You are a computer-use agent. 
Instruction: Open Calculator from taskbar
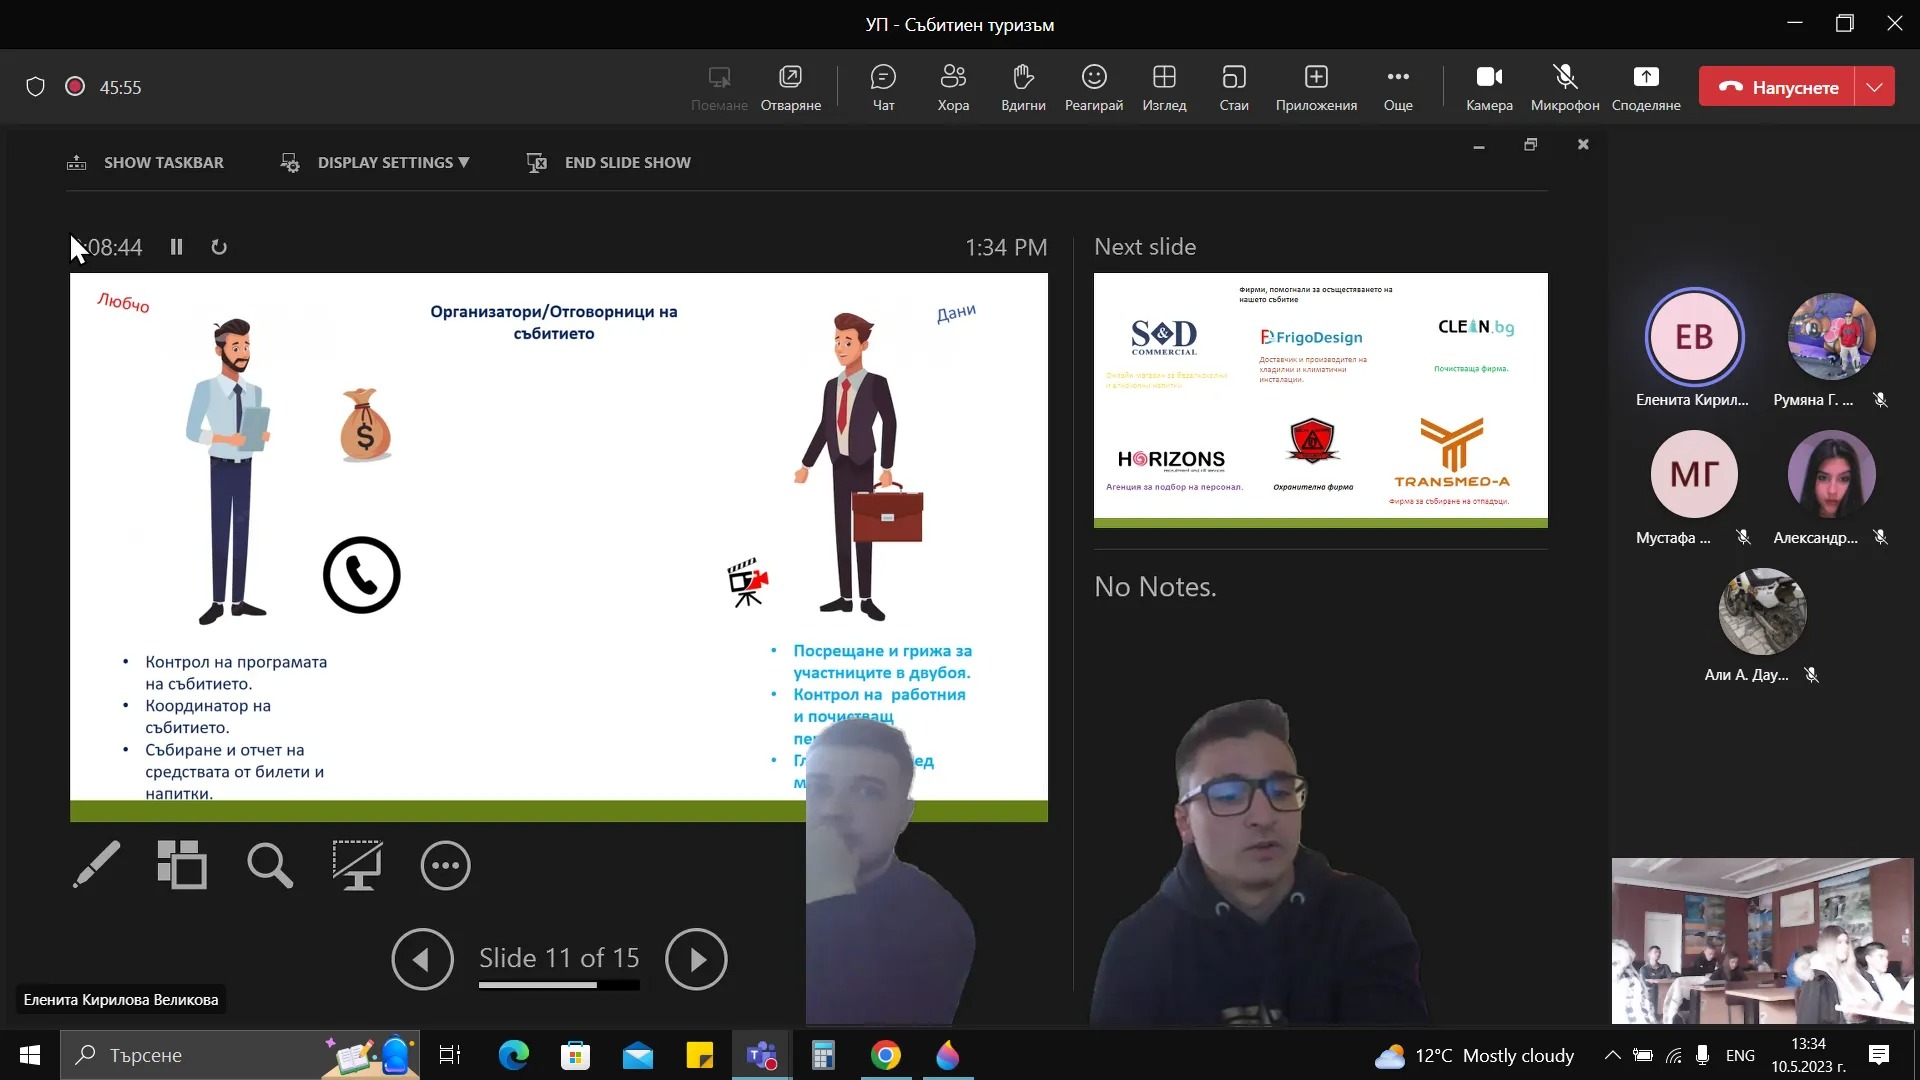point(823,1055)
